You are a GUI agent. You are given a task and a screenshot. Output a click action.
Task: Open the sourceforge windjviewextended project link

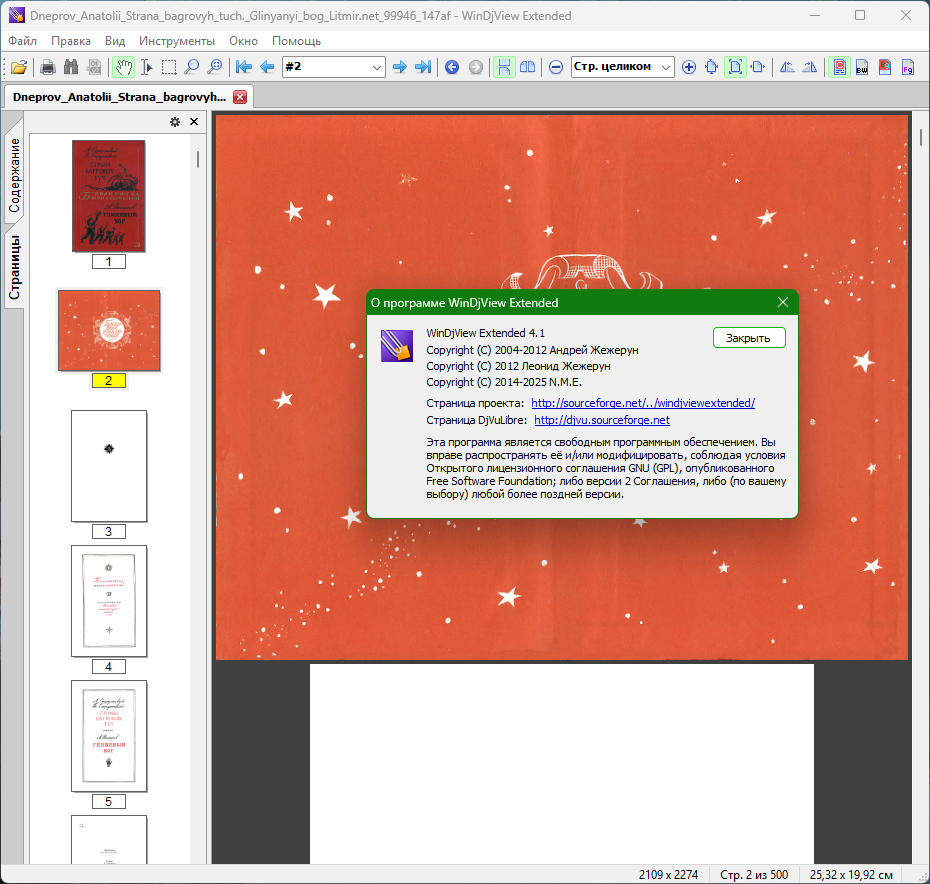(643, 403)
